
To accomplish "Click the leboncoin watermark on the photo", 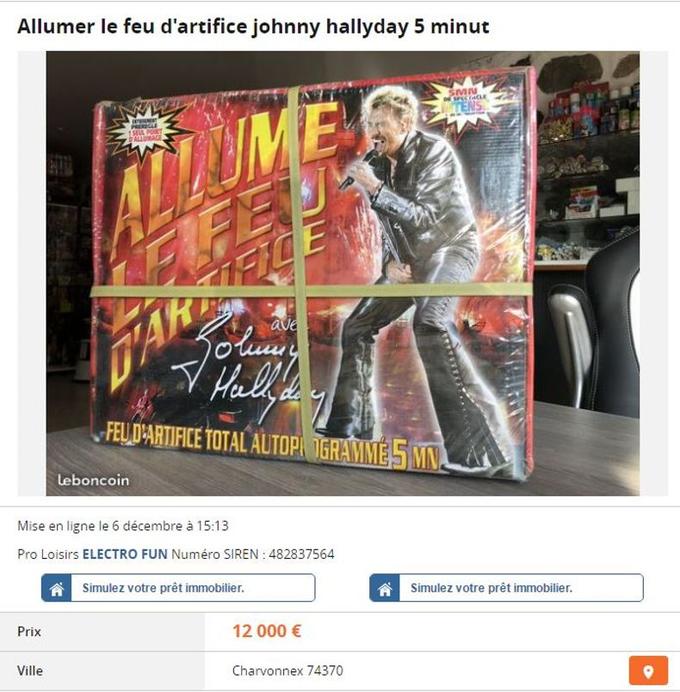I will [94, 480].
